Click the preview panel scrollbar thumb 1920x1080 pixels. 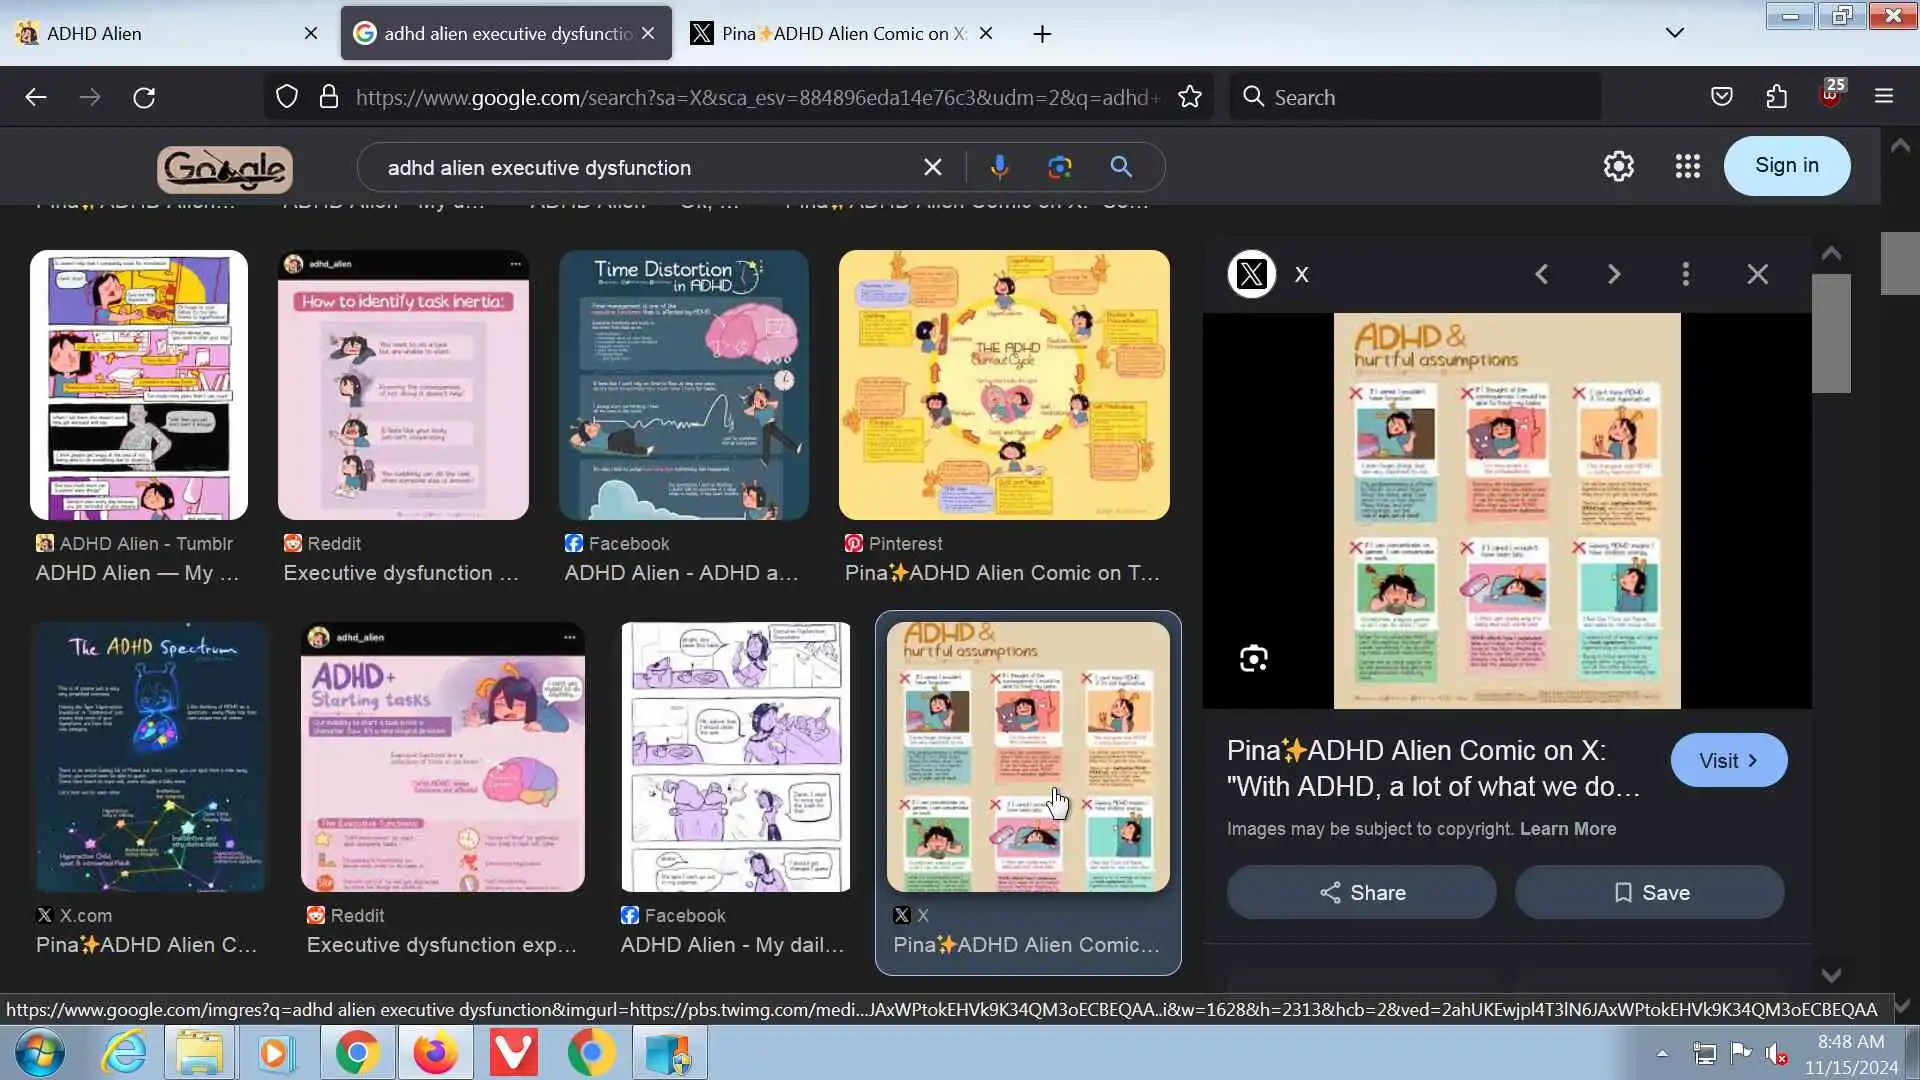point(1830,333)
